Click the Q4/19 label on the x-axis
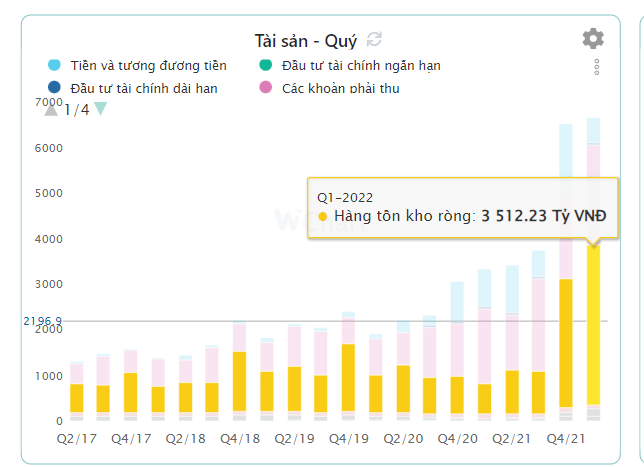This screenshot has height=467, width=644. coord(348,438)
